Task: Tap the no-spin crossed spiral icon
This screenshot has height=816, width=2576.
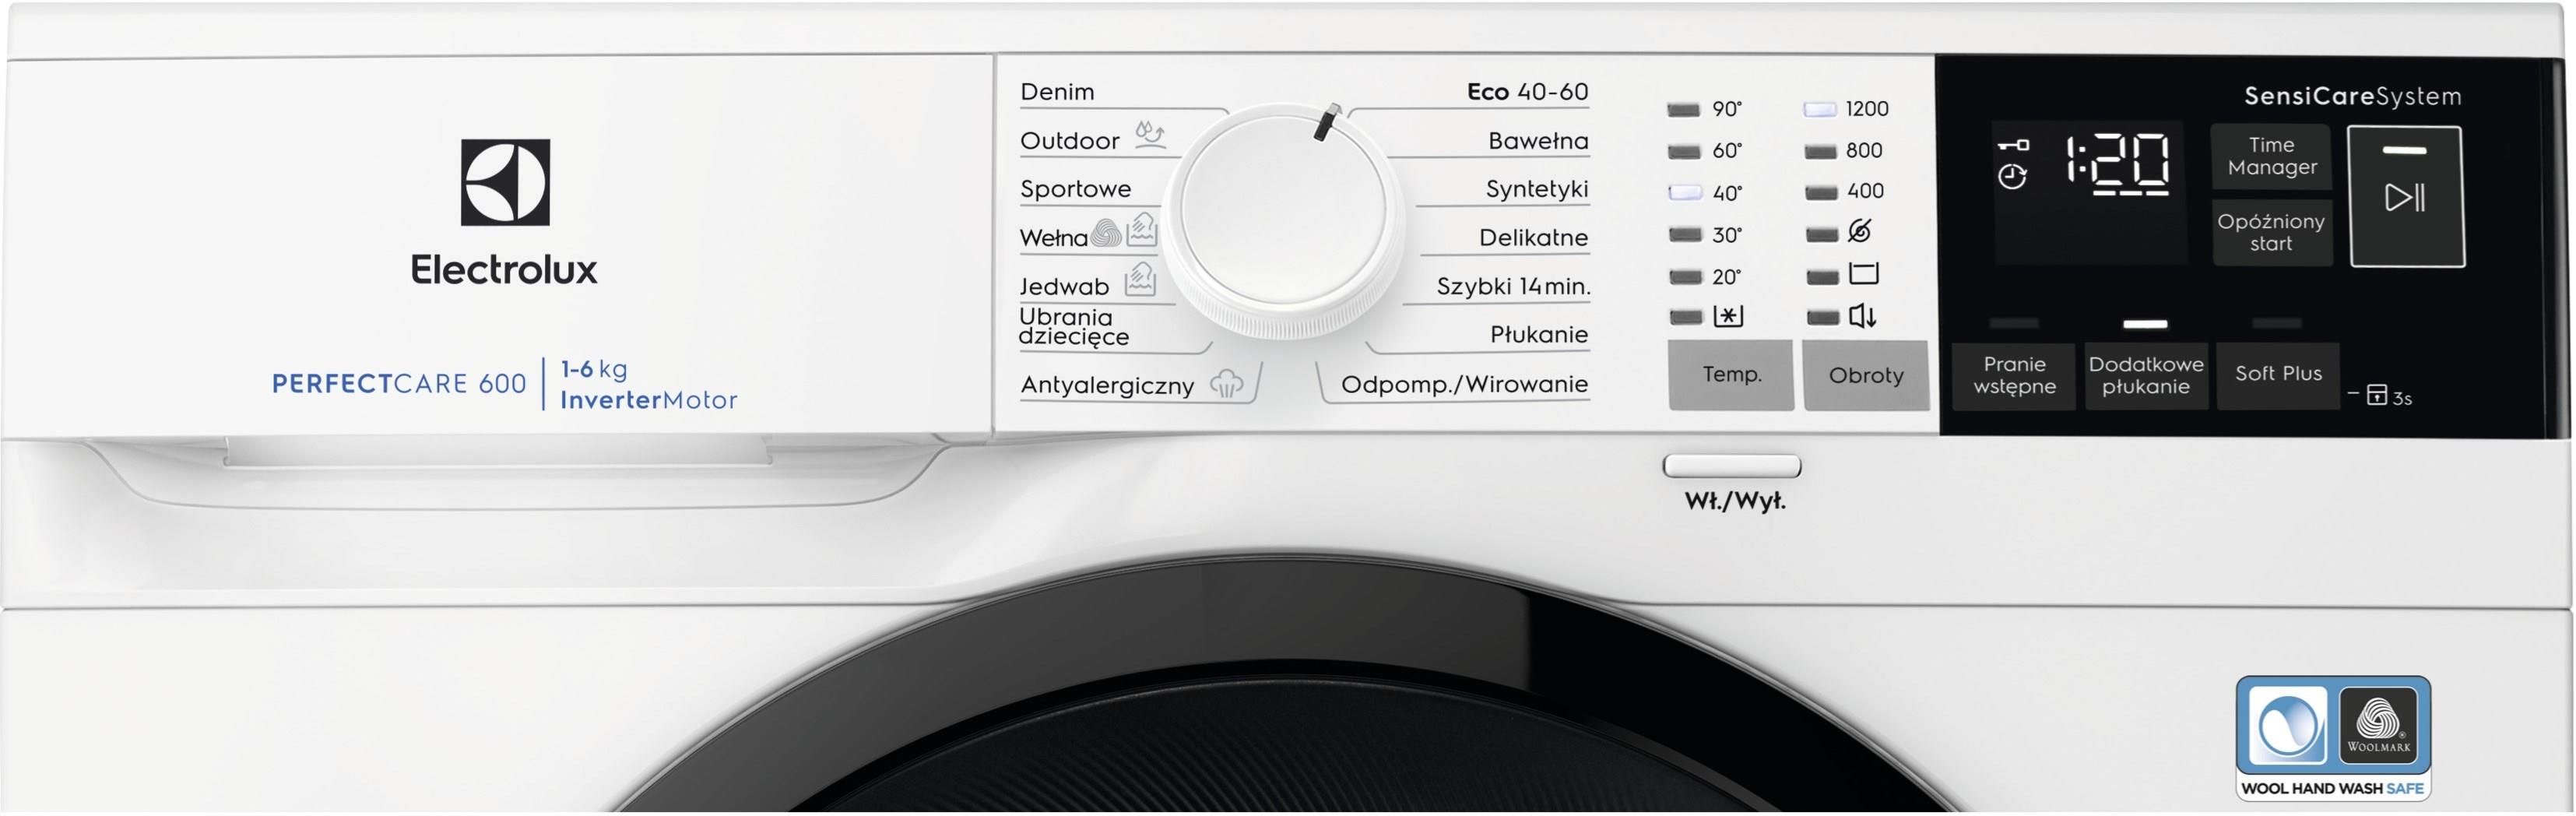Action: (x=1860, y=232)
